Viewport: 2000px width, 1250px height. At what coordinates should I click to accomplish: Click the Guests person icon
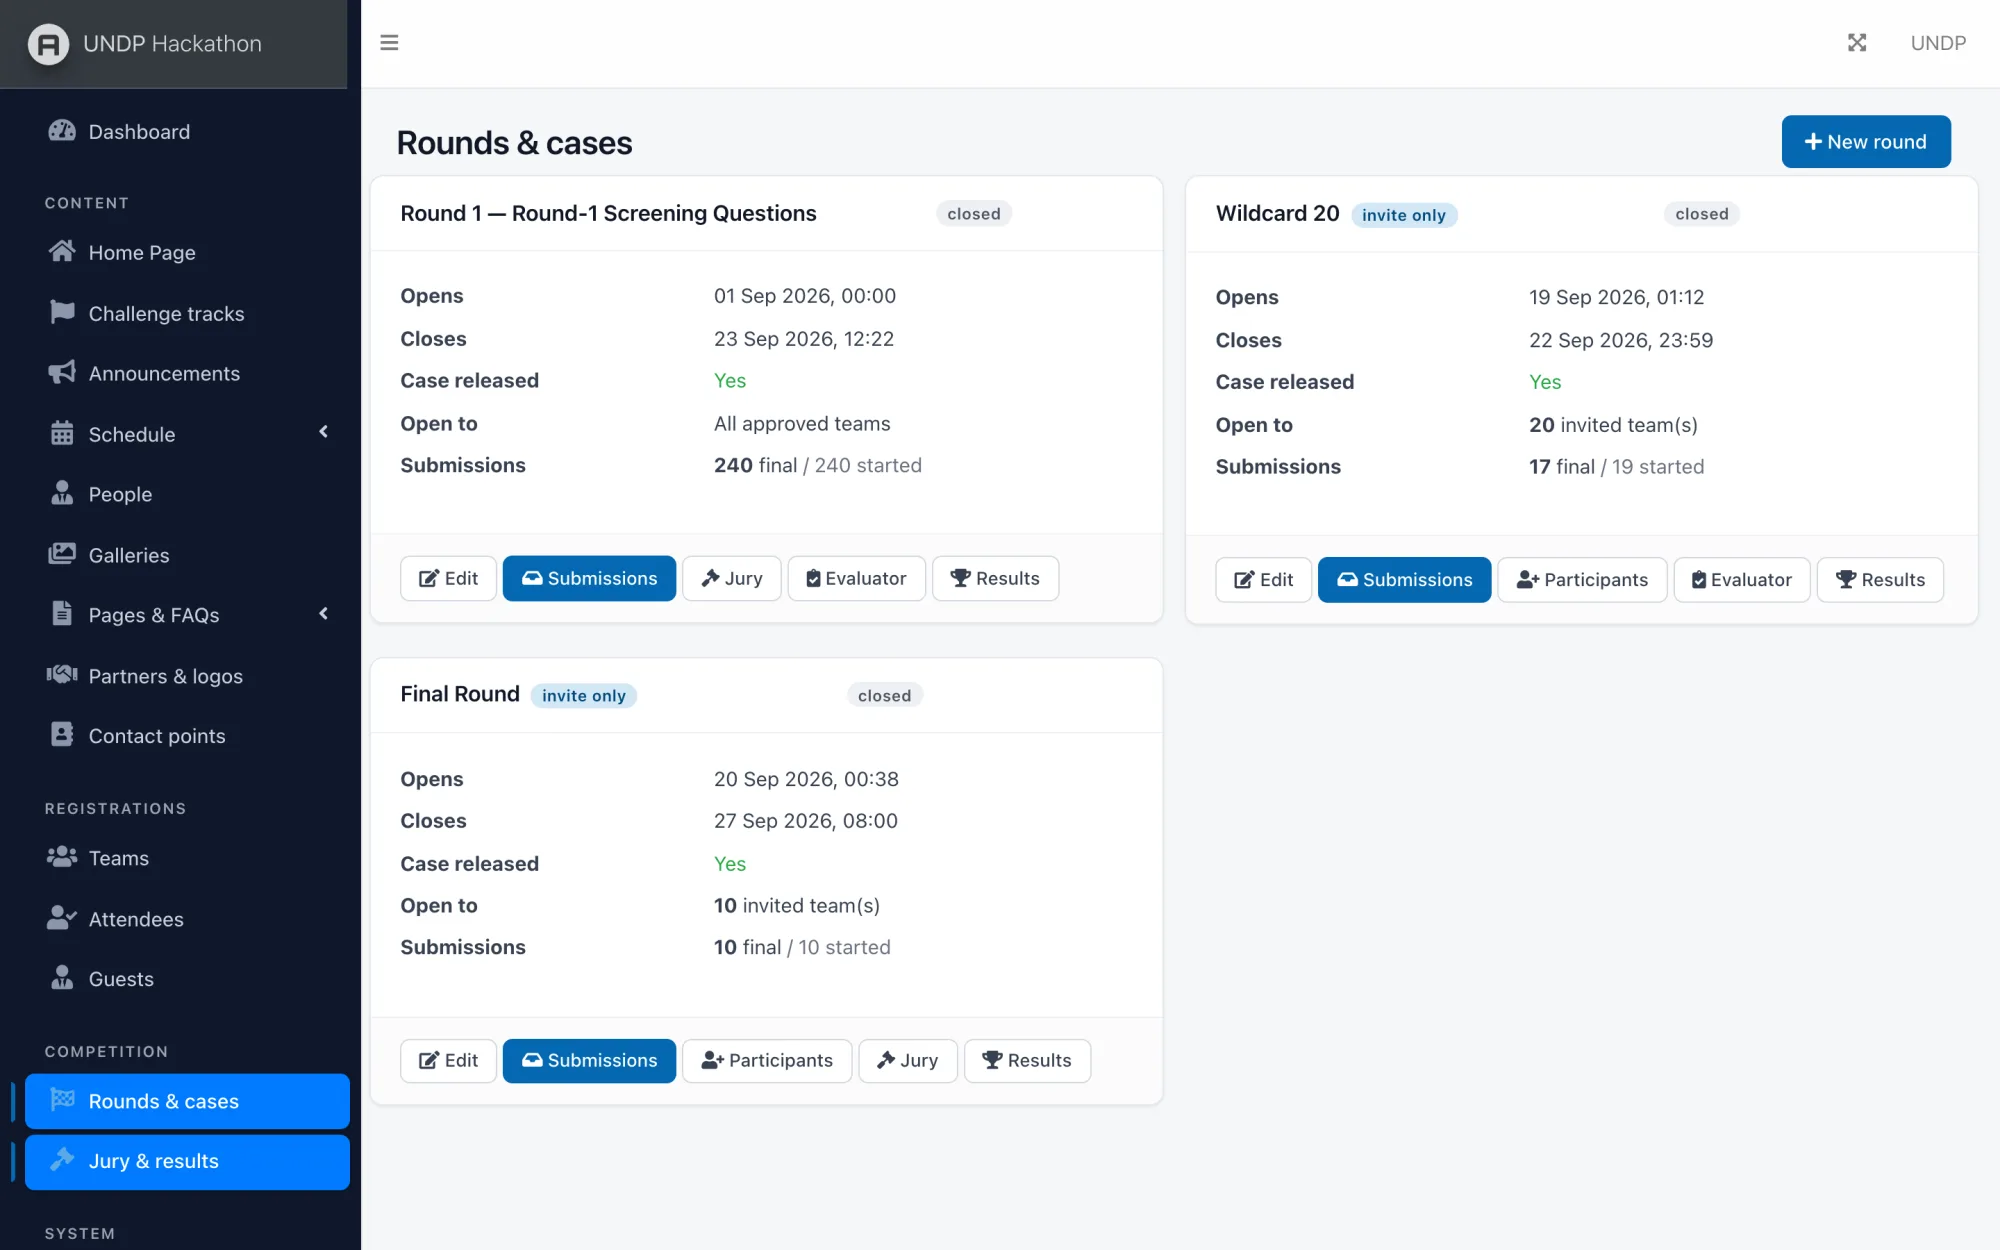(62, 978)
